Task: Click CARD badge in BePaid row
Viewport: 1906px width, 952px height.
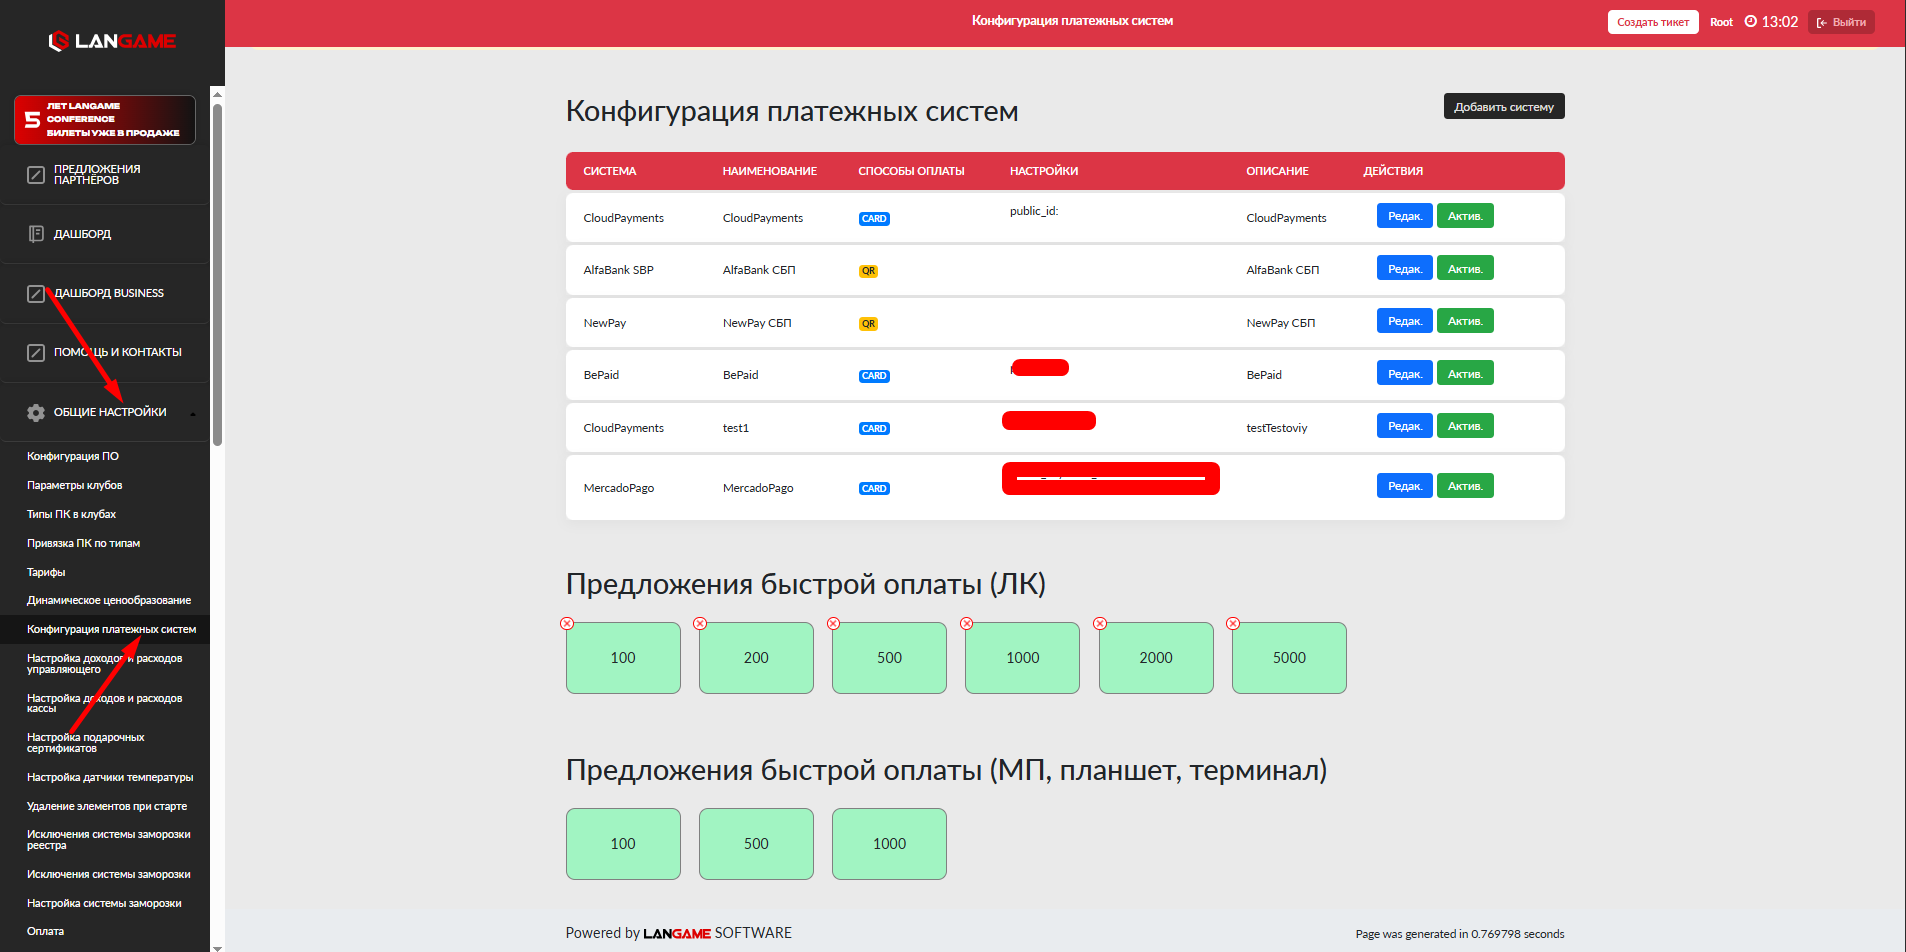Action: [874, 376]
